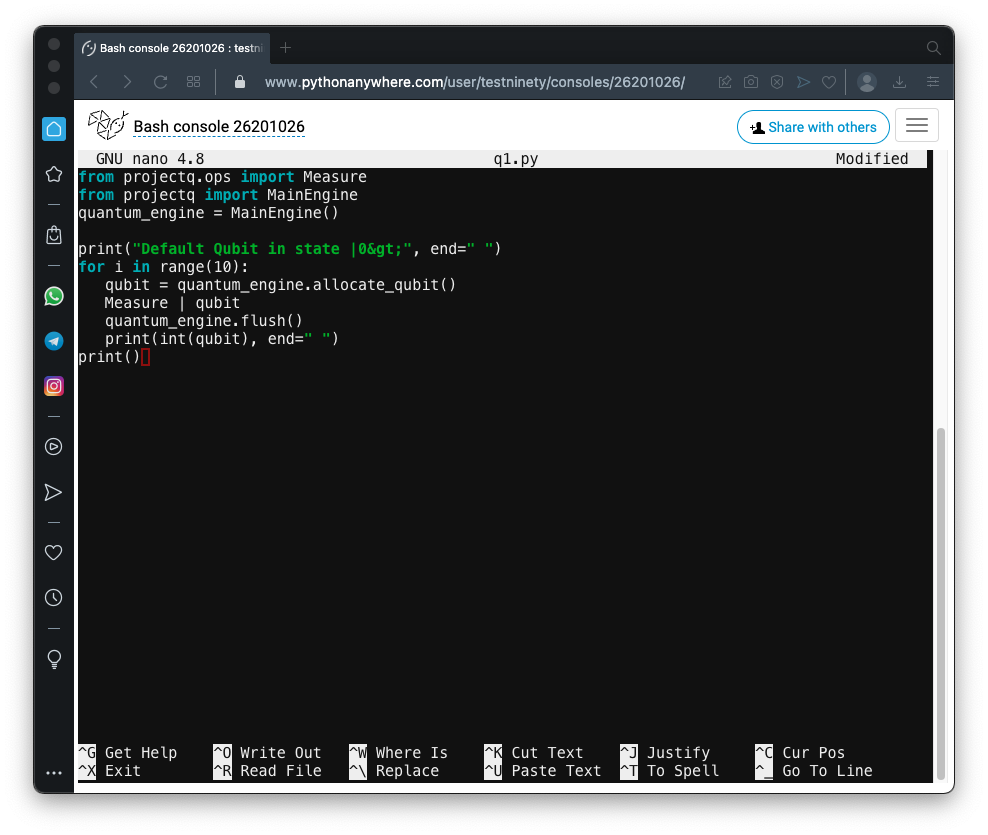This screenshot has width=988, height=835.
Task: Expand the PythonAnywhere hamburger menu
Action: tap(916, 126)
